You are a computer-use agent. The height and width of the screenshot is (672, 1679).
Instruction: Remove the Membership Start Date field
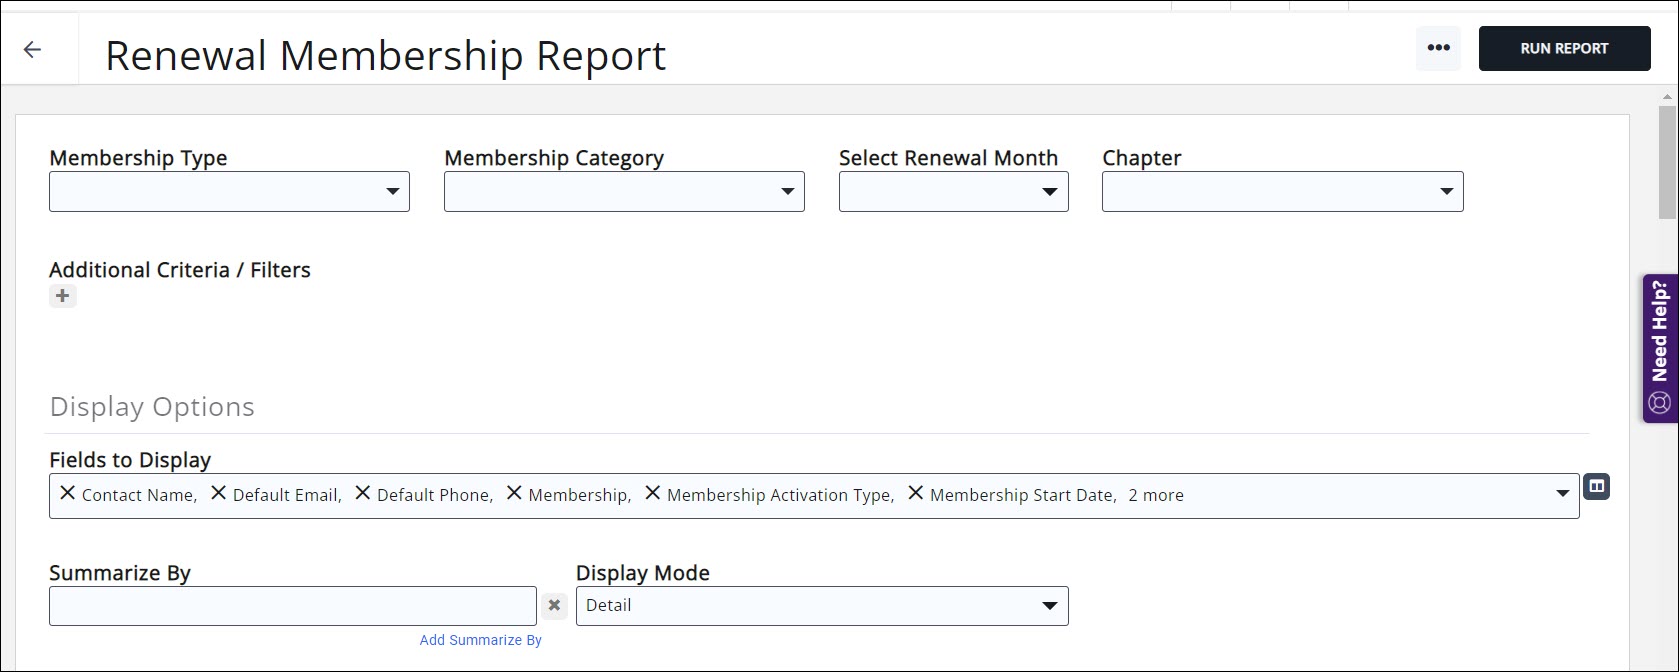pos(915,493)
